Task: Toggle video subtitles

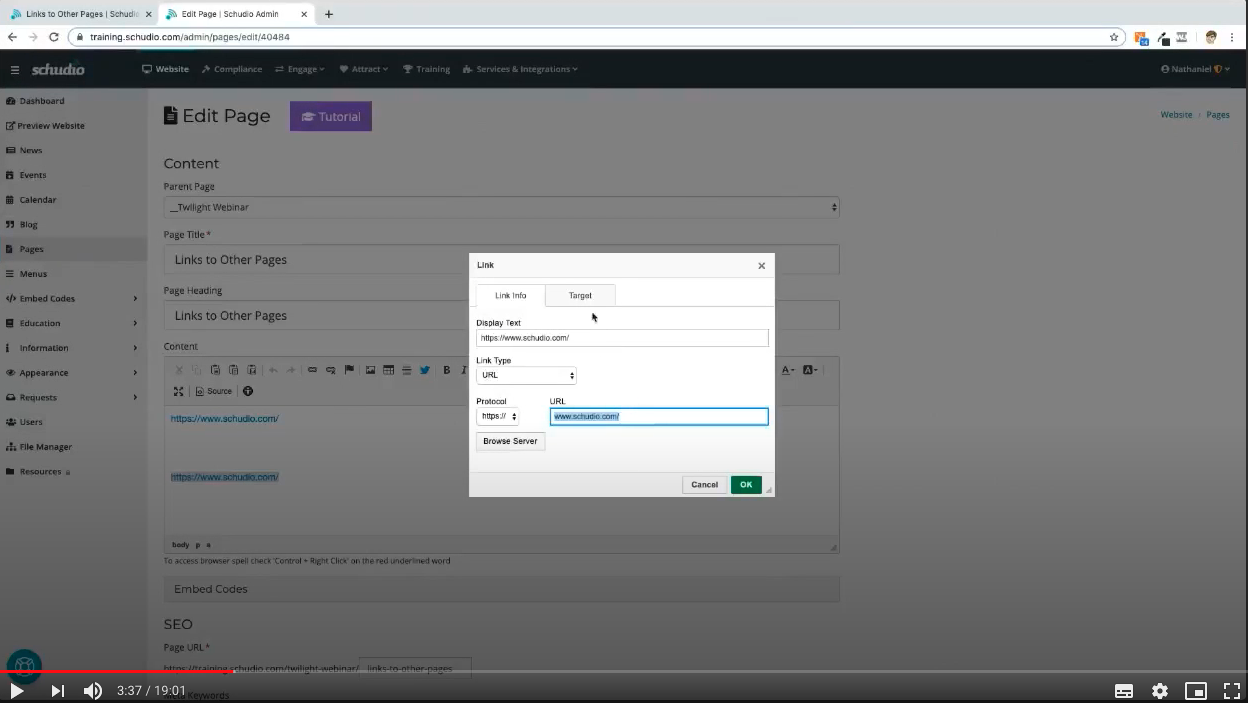Action: (1124, 690)
